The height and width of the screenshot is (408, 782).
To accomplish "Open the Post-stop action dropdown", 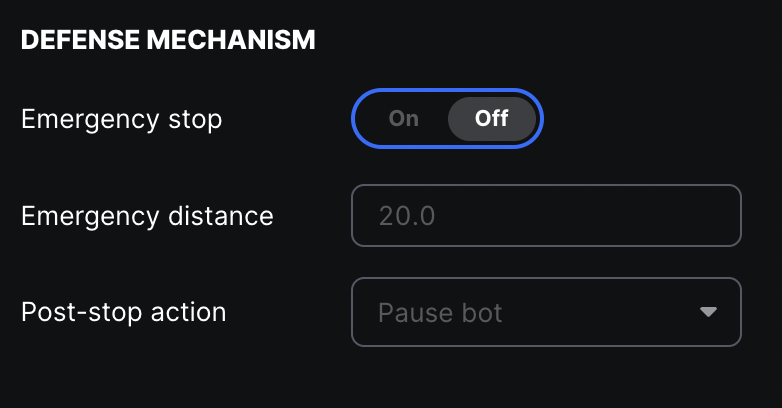I will 546,312.
